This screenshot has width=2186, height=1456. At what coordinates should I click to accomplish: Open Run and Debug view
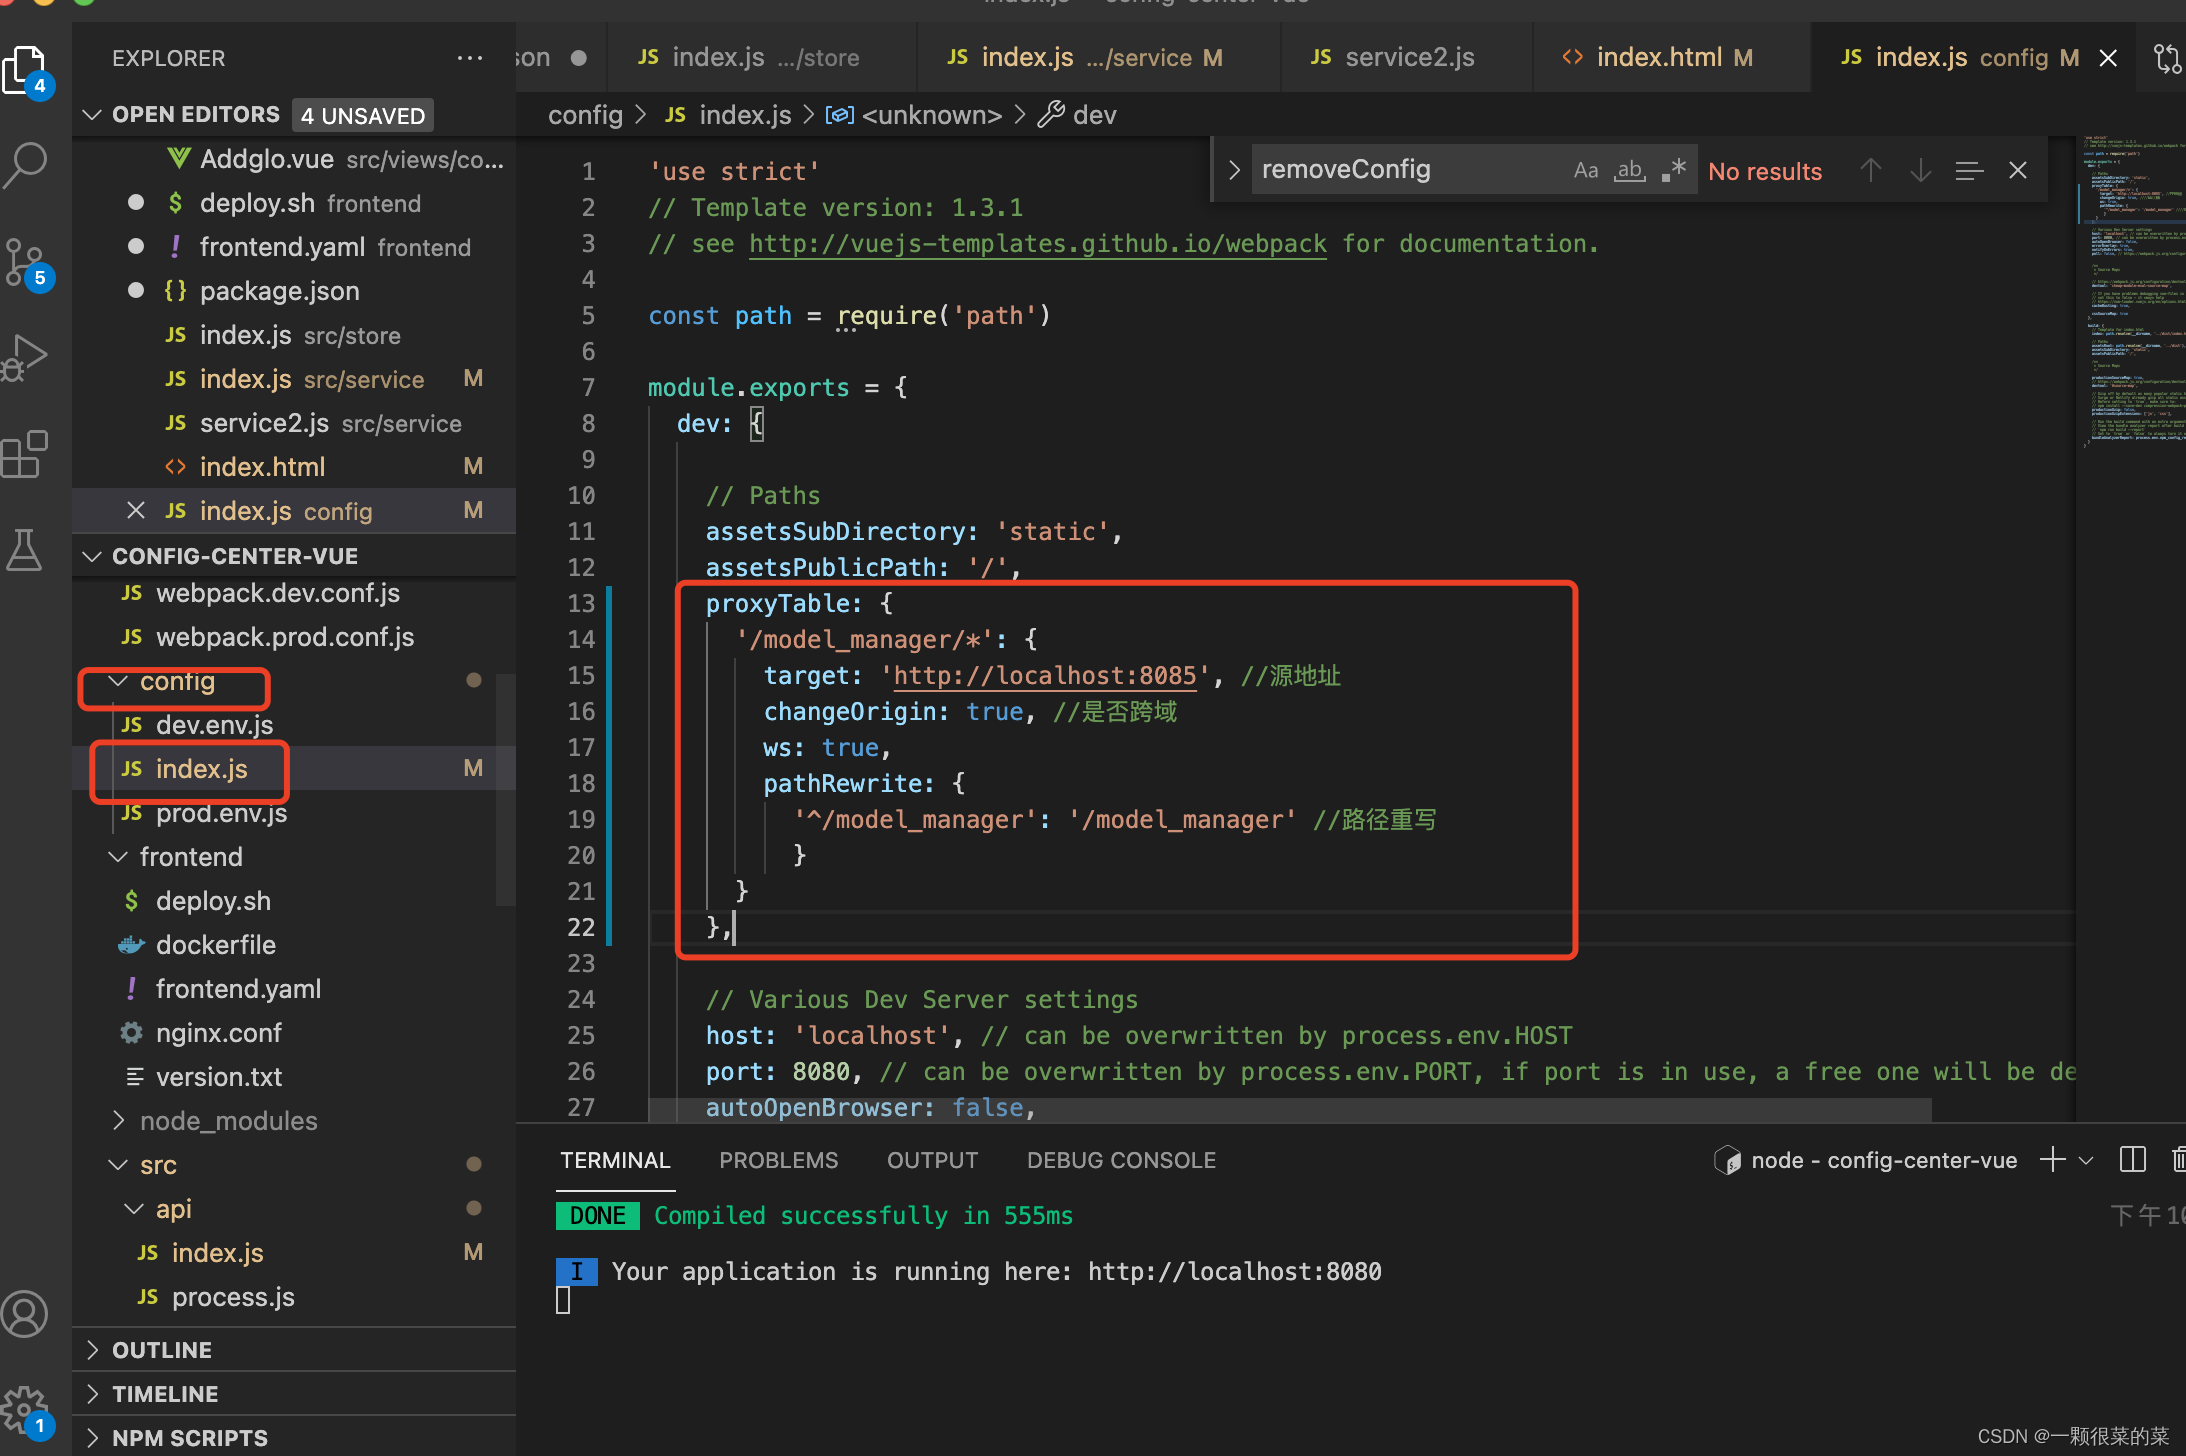[26, 358]
